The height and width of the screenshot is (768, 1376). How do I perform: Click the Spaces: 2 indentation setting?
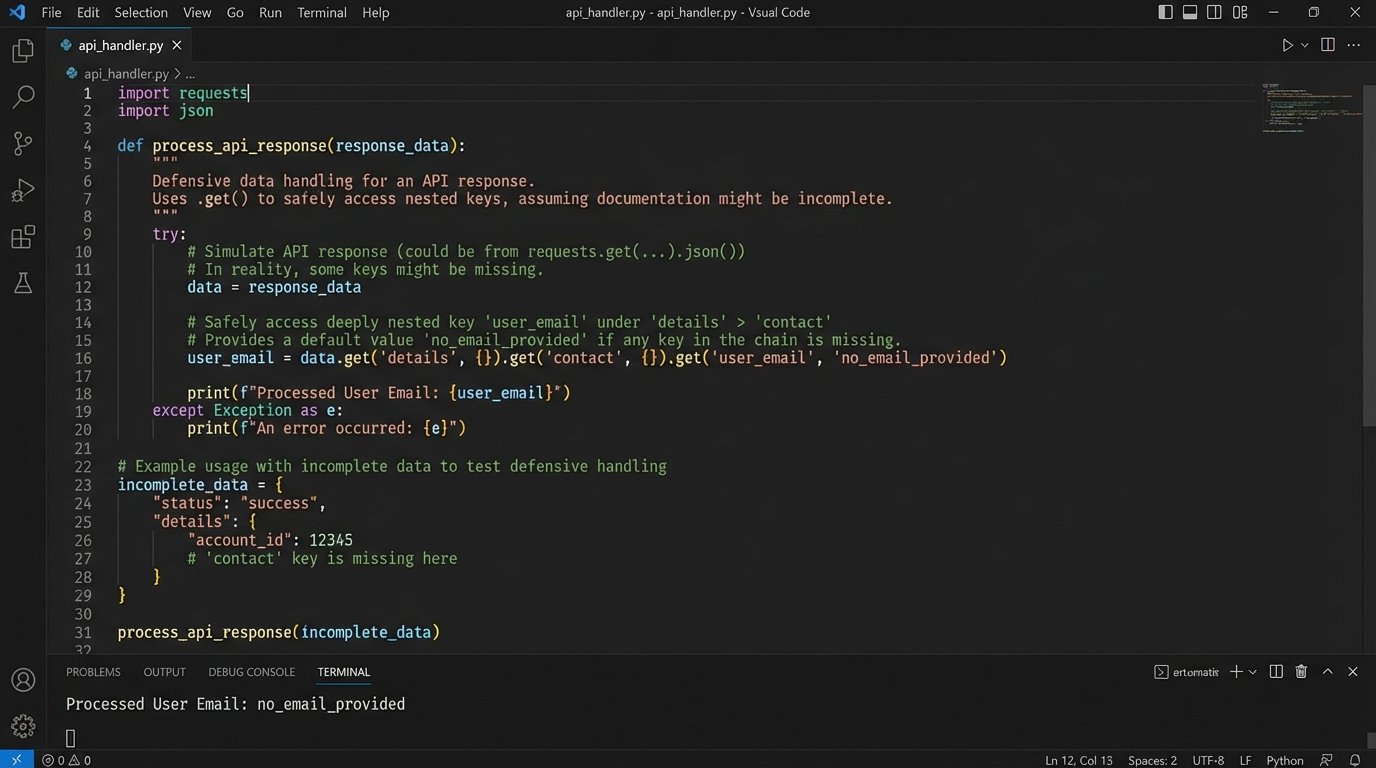[1152, 760]
